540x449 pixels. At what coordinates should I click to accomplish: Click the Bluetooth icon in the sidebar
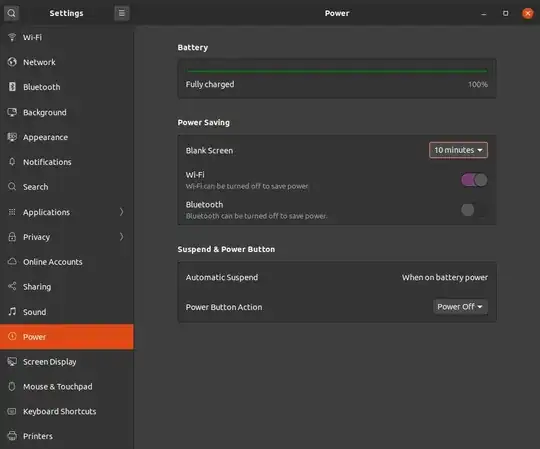(x=12, y=87)
